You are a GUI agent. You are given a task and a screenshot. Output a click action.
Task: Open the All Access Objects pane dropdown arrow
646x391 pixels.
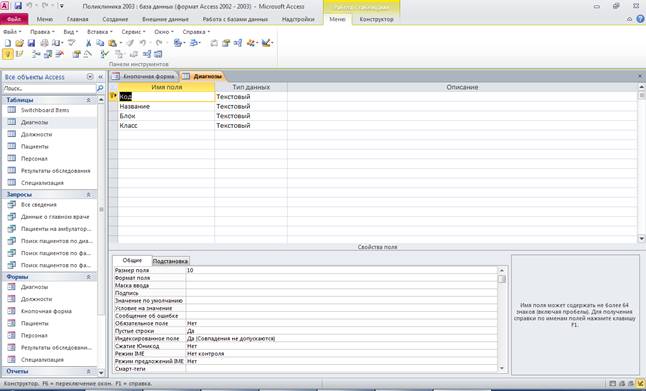click(90, 77)
